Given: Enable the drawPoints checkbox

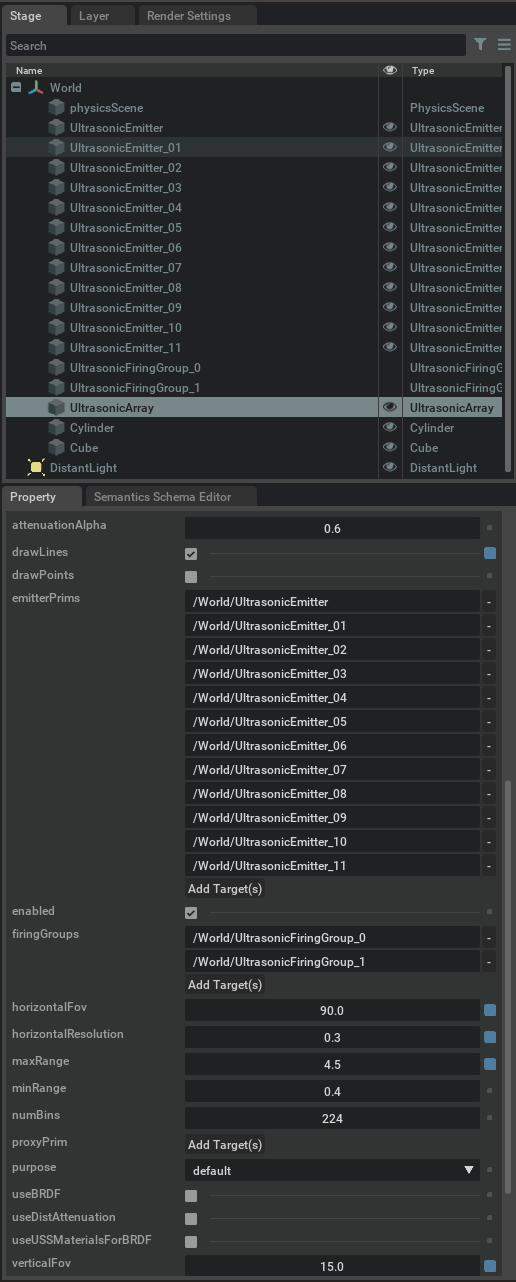Looking at the screenshot, I should 191,577.
